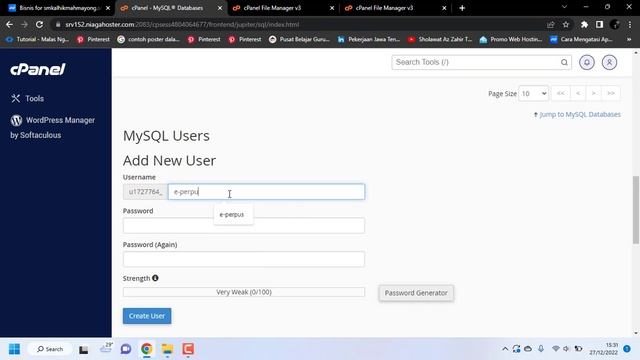Expand the Page Size dropdown
This screenshot has width=640, height=360.
[x=533, y=93]
